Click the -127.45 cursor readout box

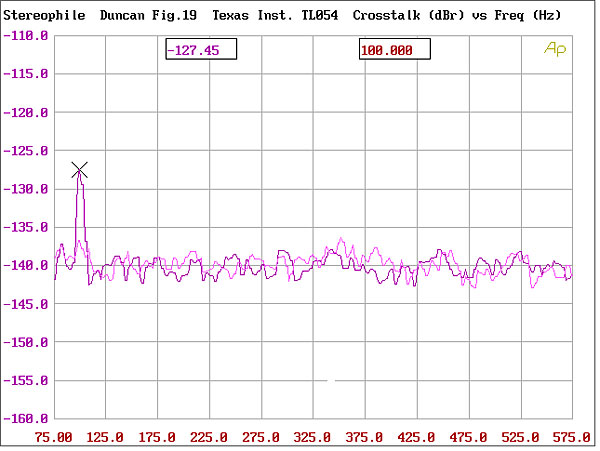pos(201,49)
